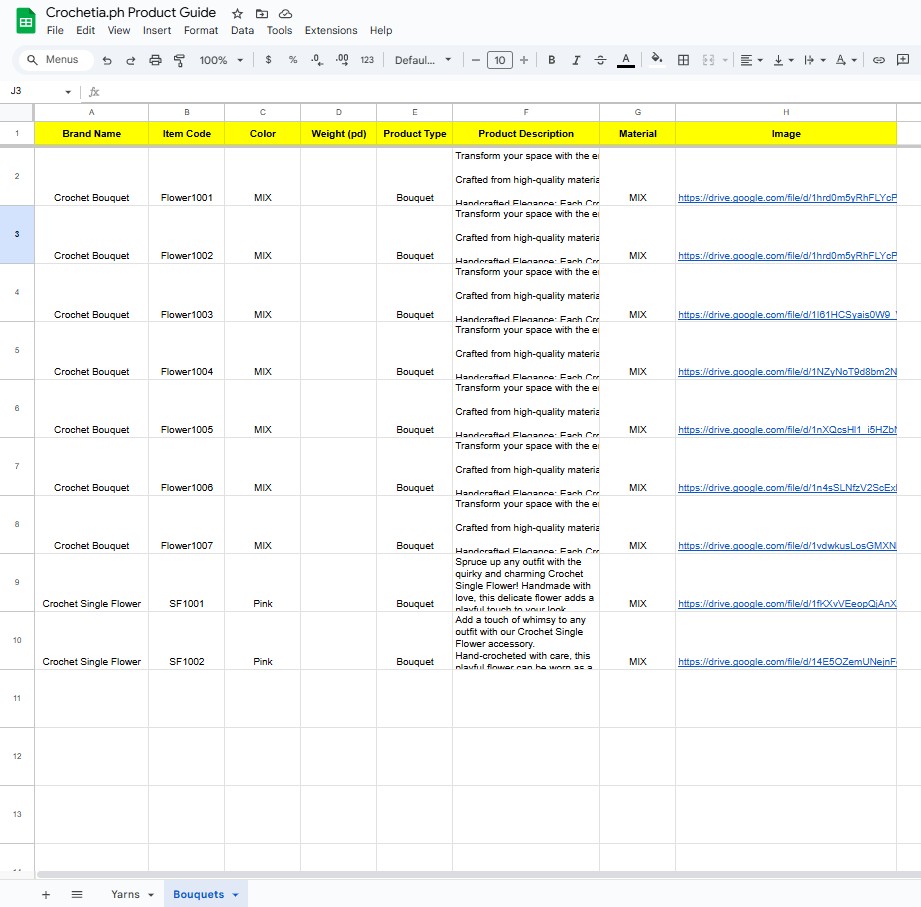The height and width of the screenshot is (907, 921).
Task: Open the Flower1005 image drive link
Action: click(787, 429)
